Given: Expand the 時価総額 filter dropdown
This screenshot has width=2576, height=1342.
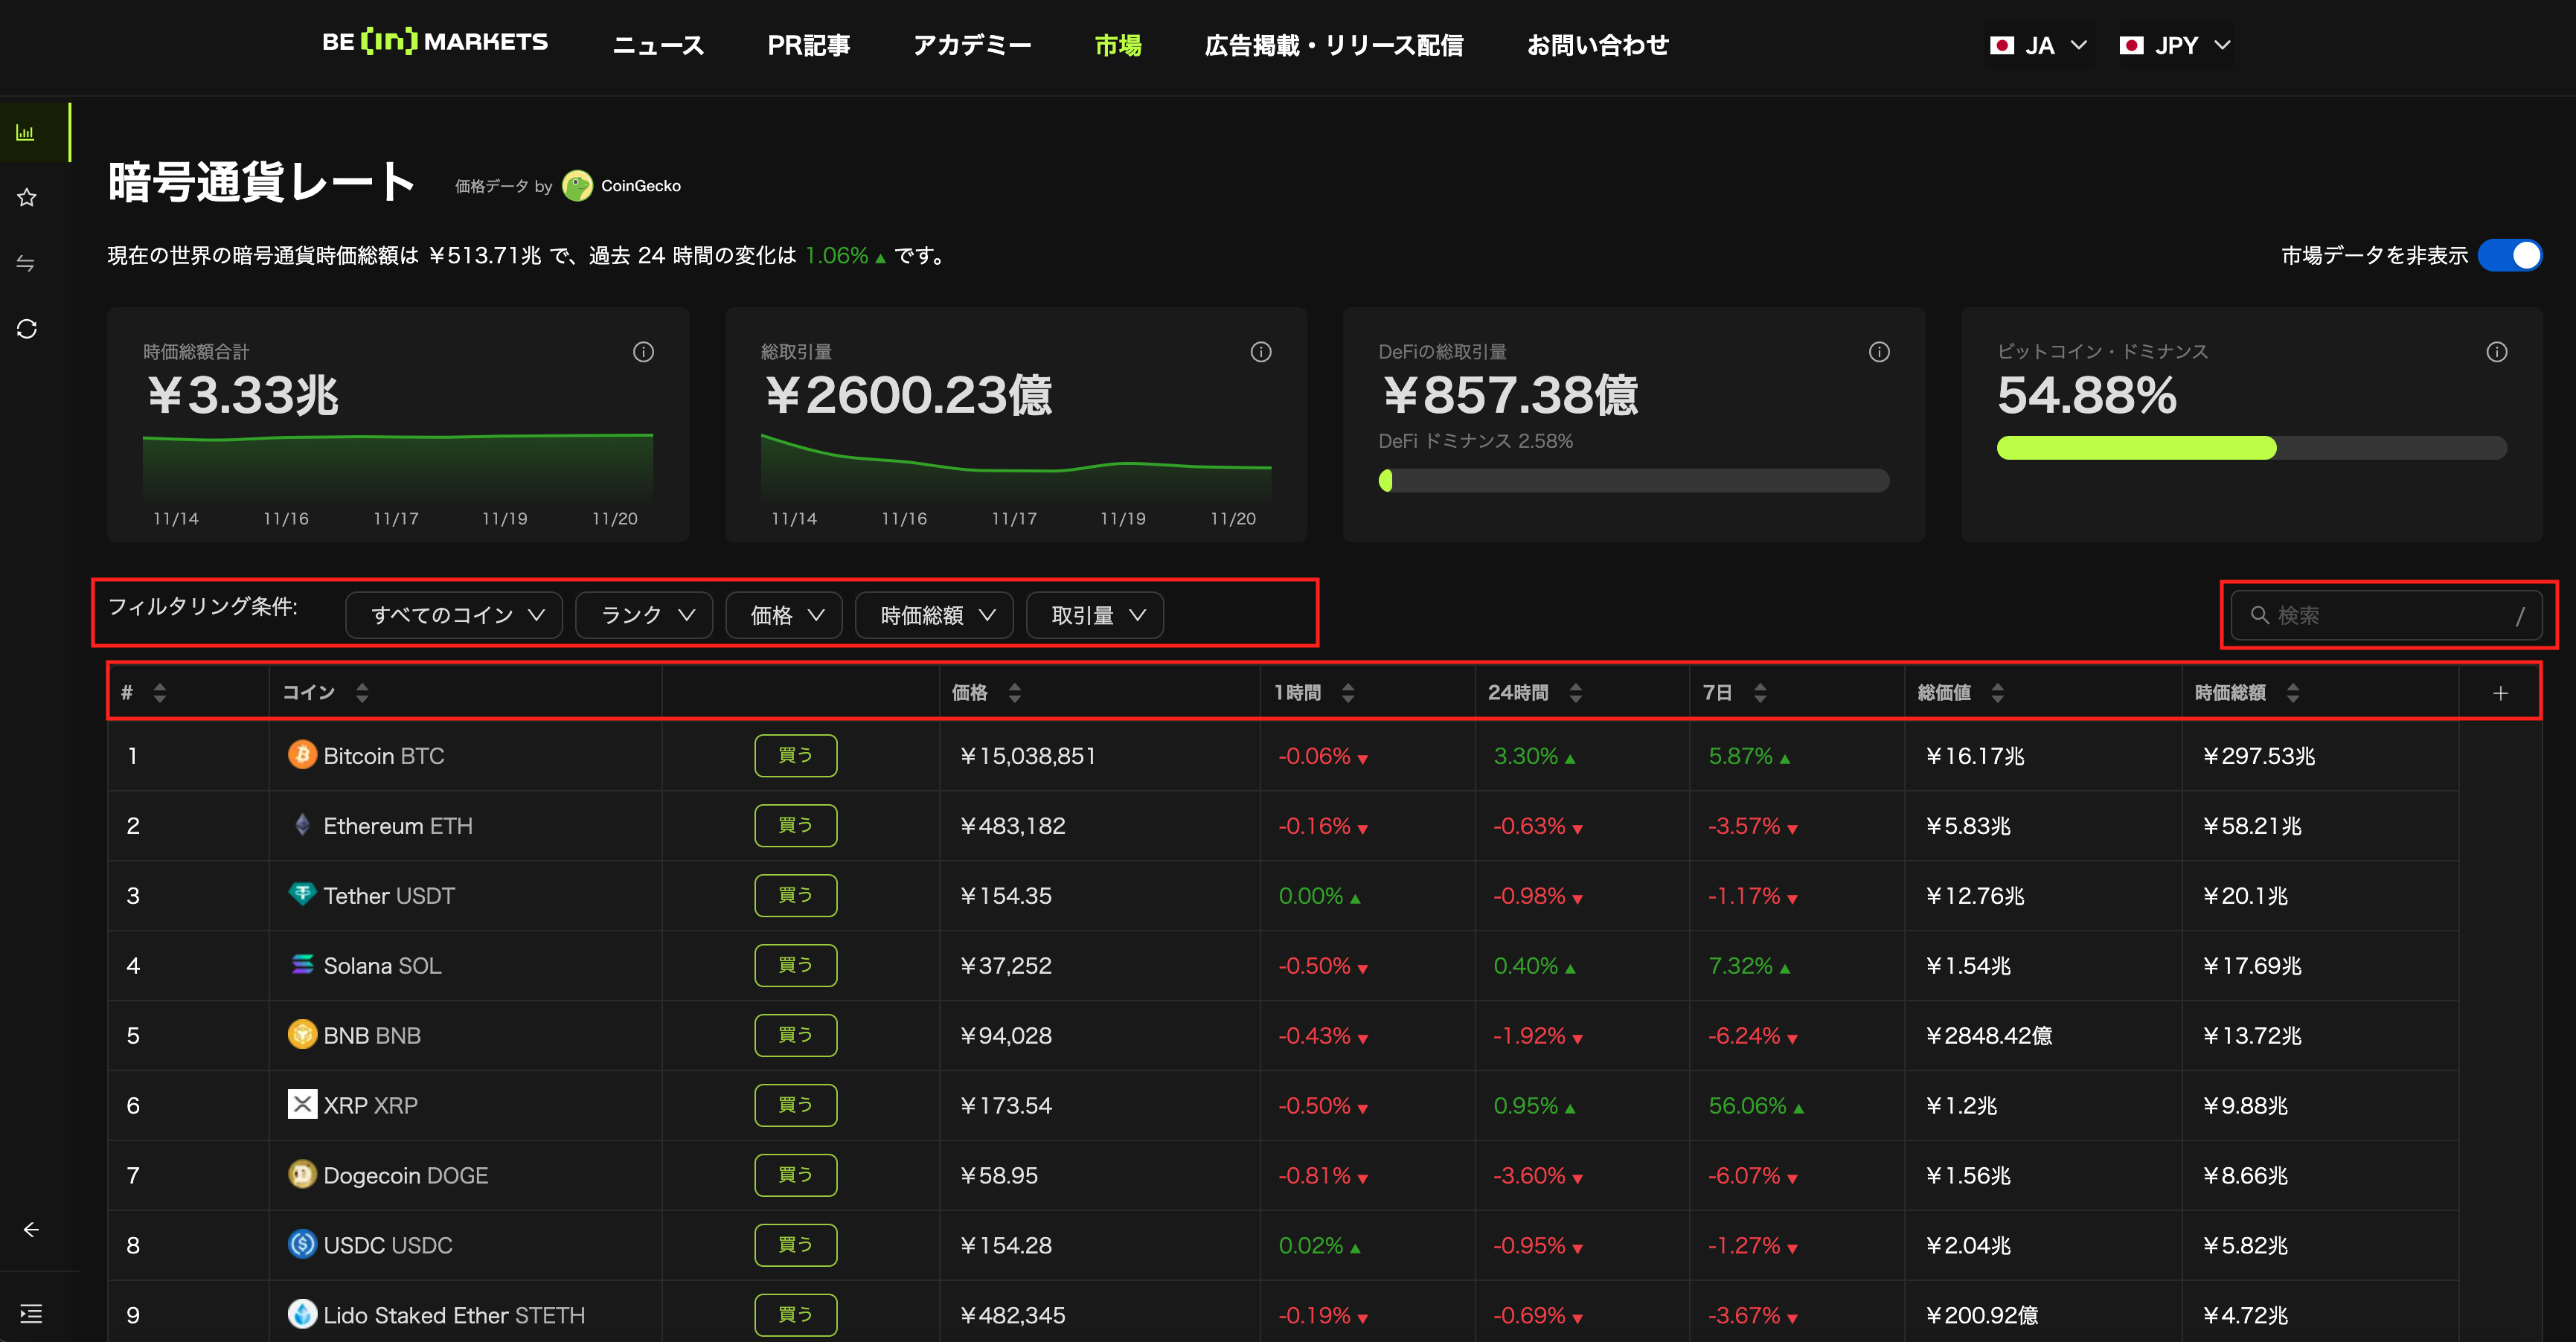Looking at the screenshot, I should click(x=934, y=615).
